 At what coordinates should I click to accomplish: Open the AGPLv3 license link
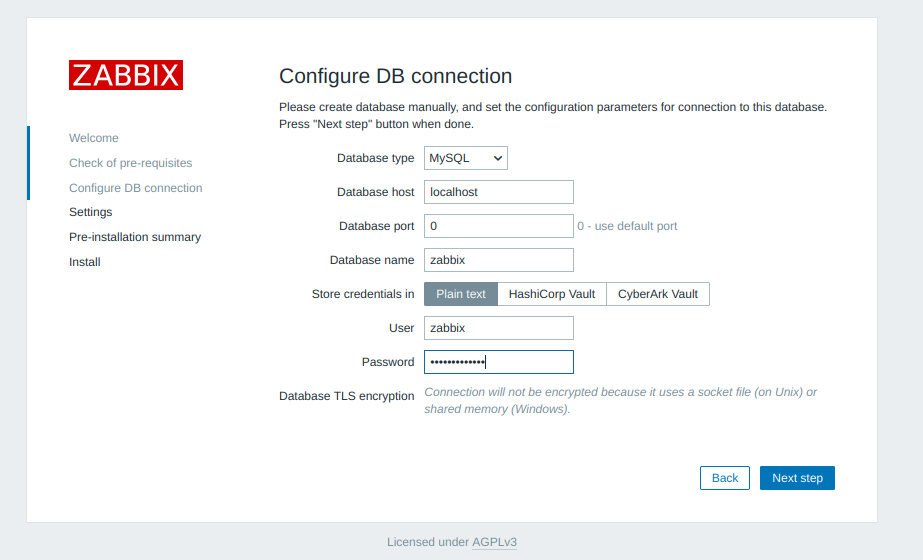tap(494, 542)
